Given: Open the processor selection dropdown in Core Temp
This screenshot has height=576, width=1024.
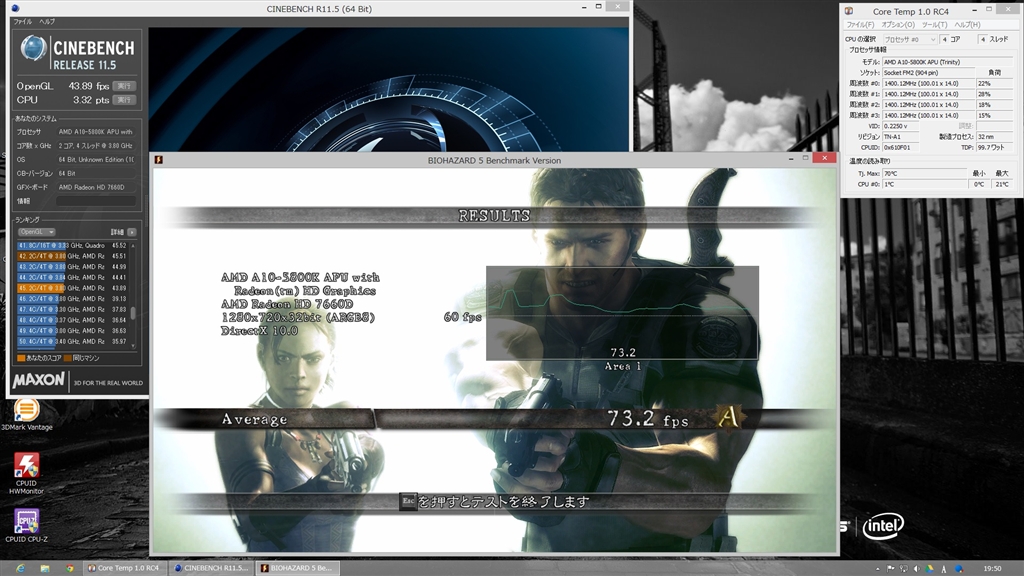Looking at the screenshot, I should [x=910, y=39].
